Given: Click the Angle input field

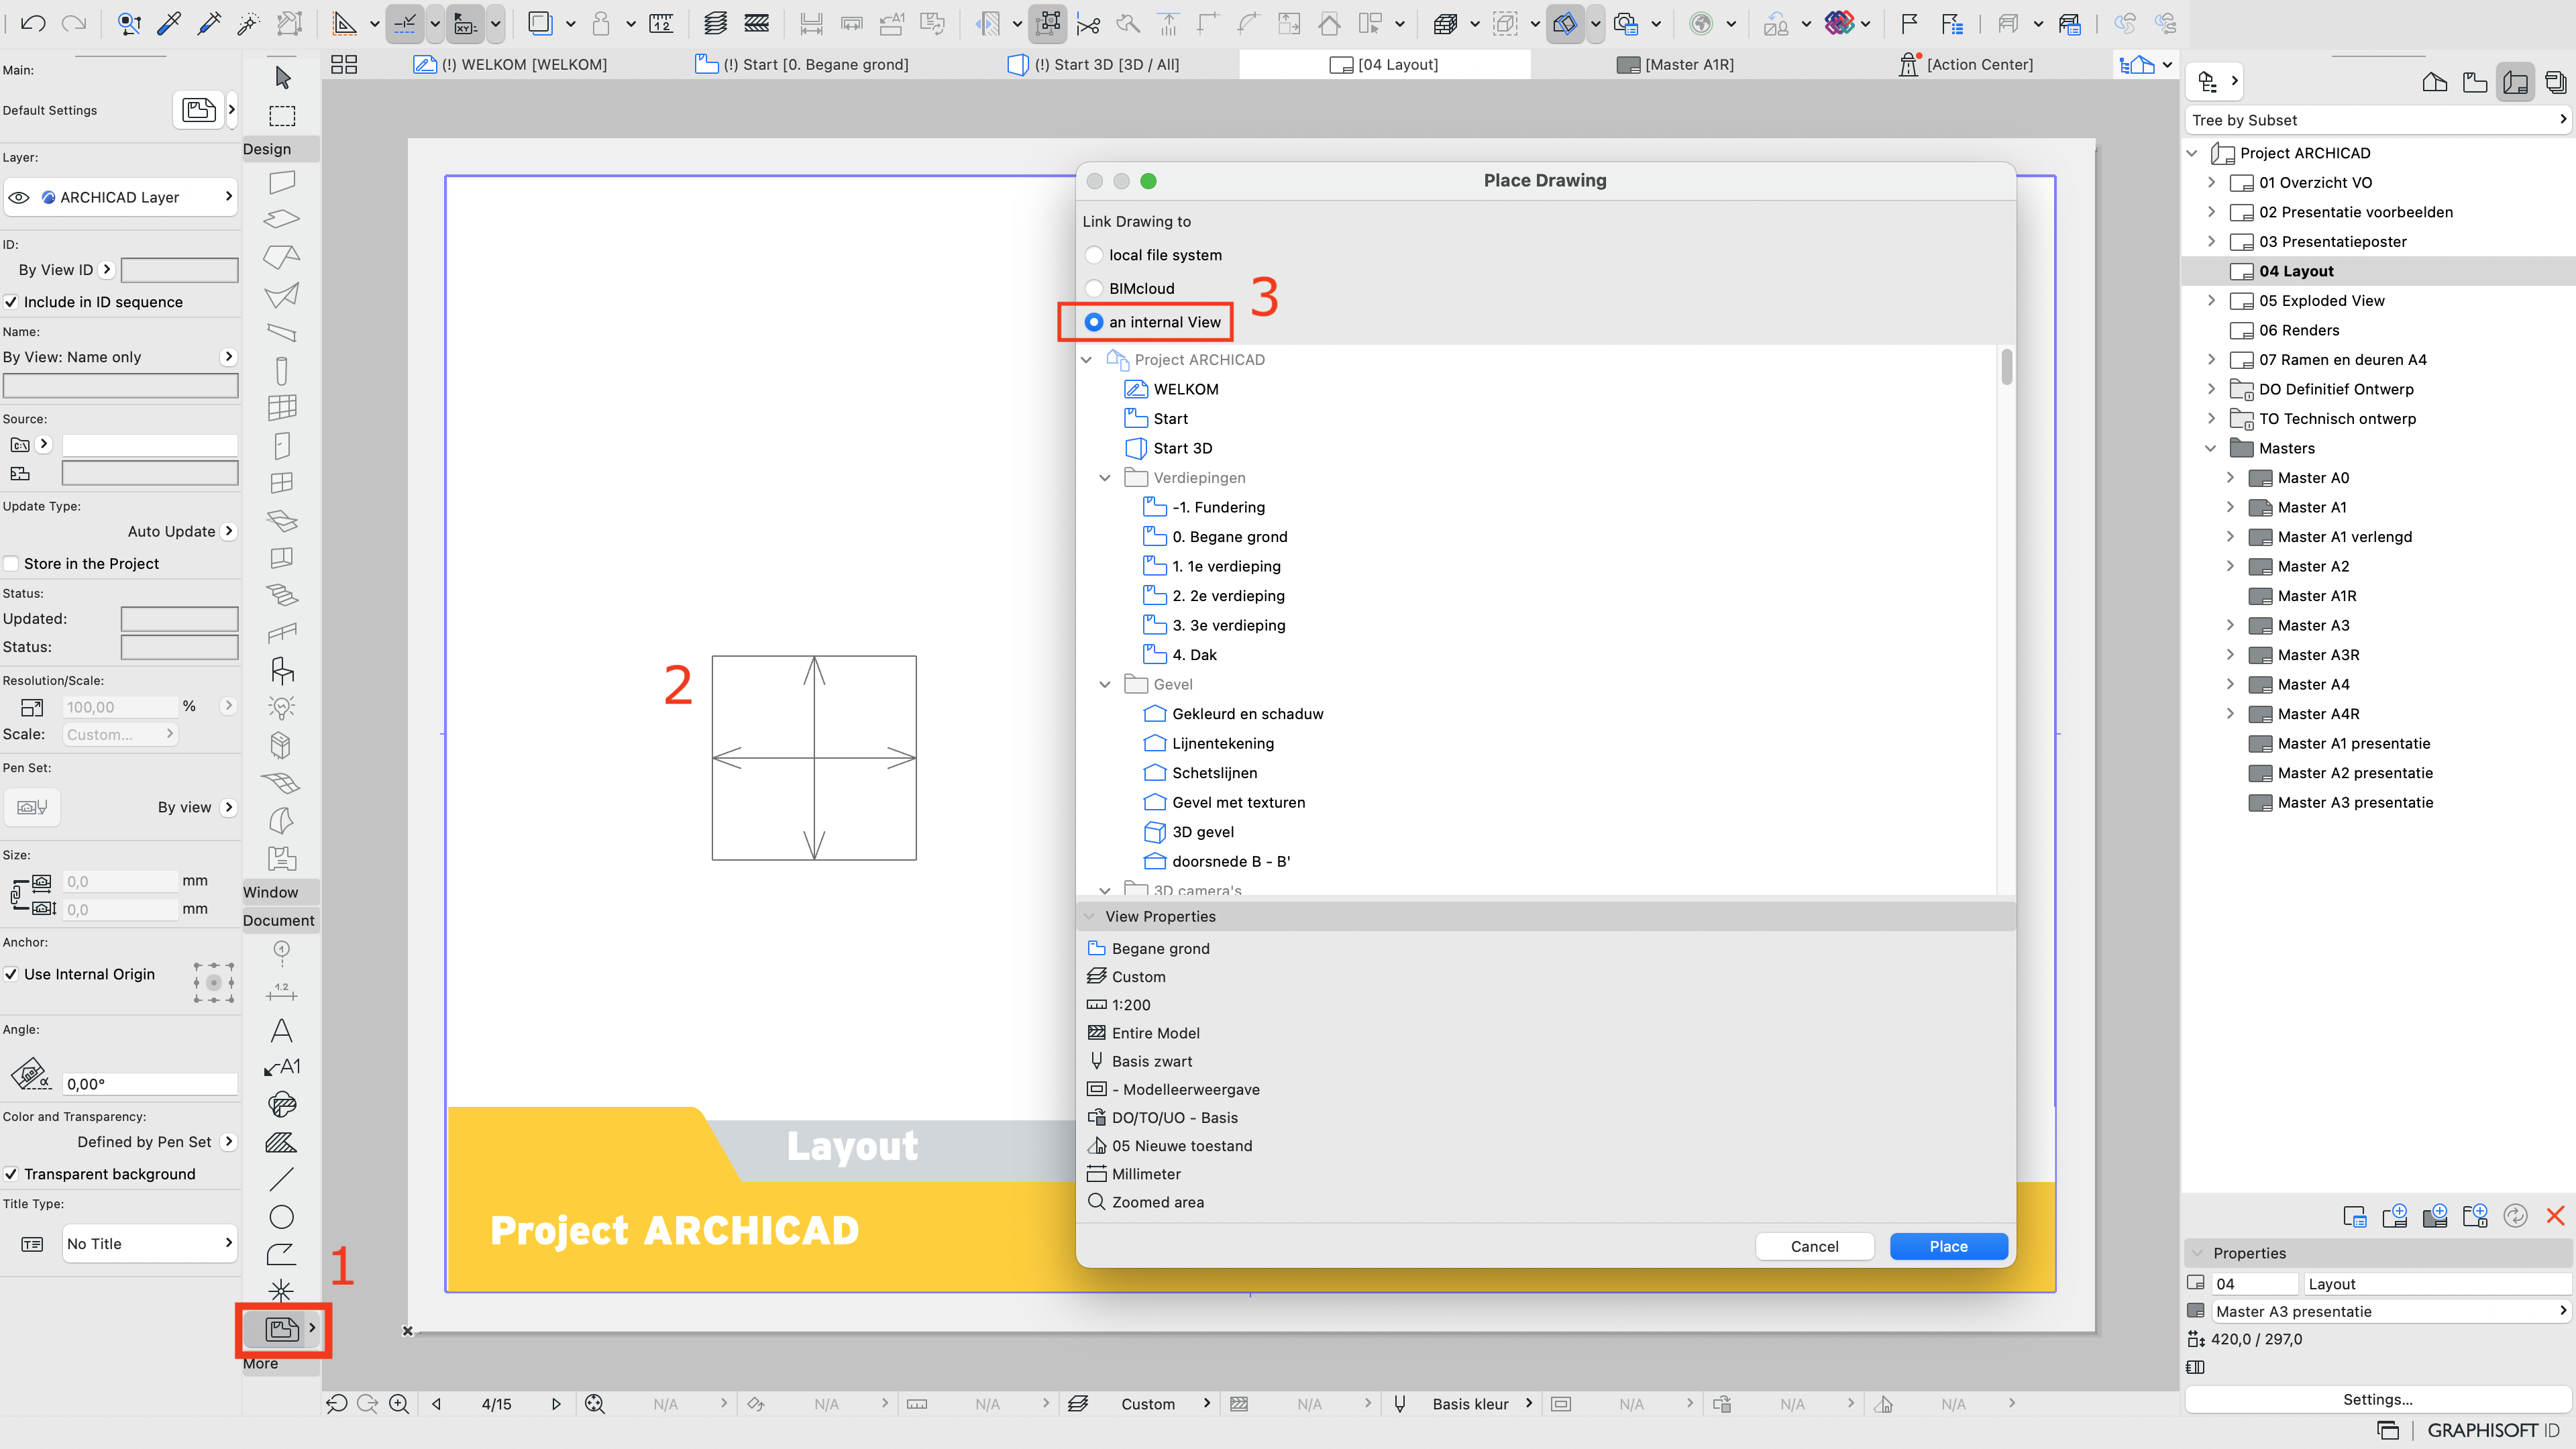Looking at the screenshot, I should pyautogui.click(x=150, y=1084).
